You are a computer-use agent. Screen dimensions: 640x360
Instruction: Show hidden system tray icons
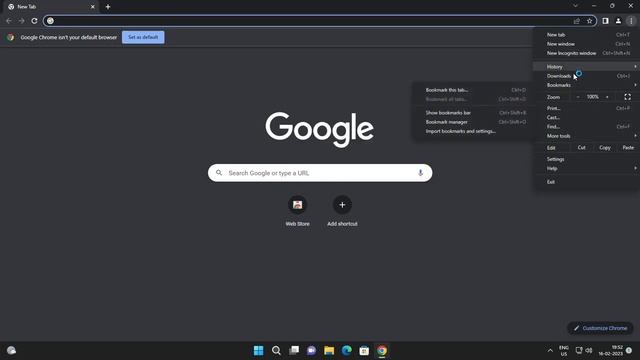click(x=550, y=351)
